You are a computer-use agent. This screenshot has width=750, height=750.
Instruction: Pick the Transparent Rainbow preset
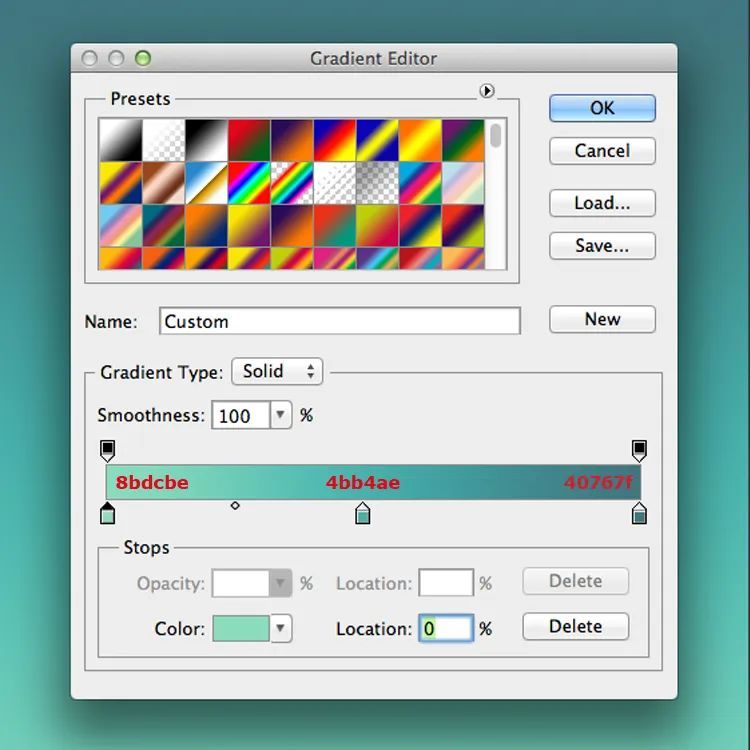coord(292,183)
